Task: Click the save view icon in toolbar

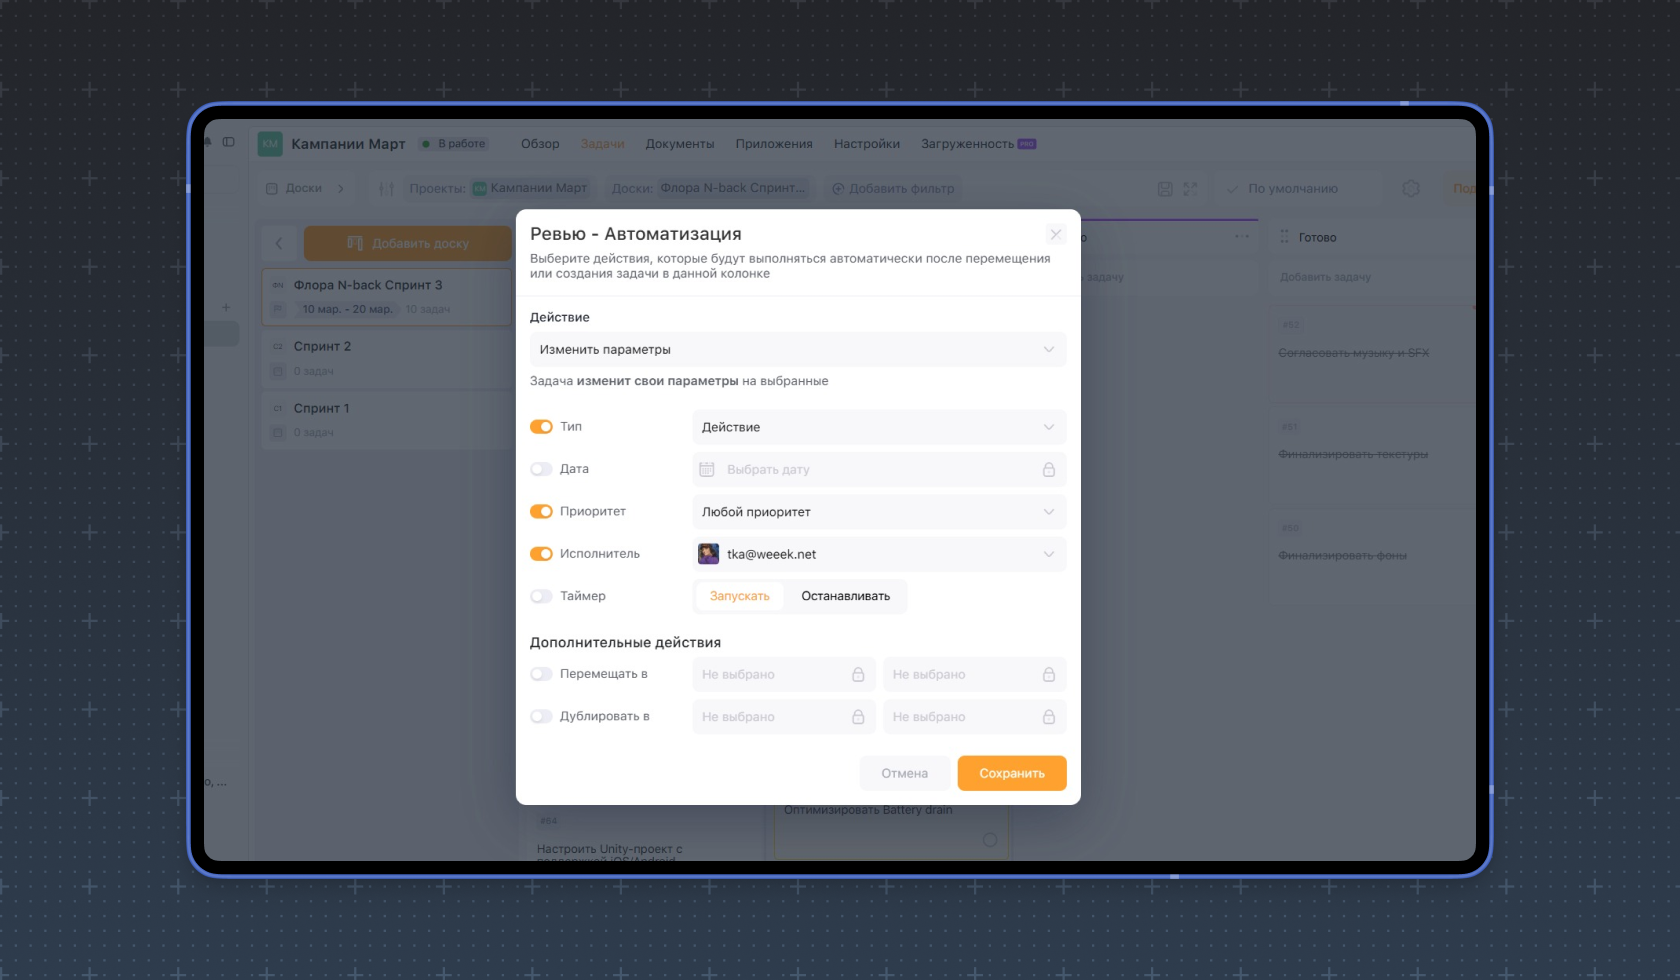Action: coord(1165,188)
